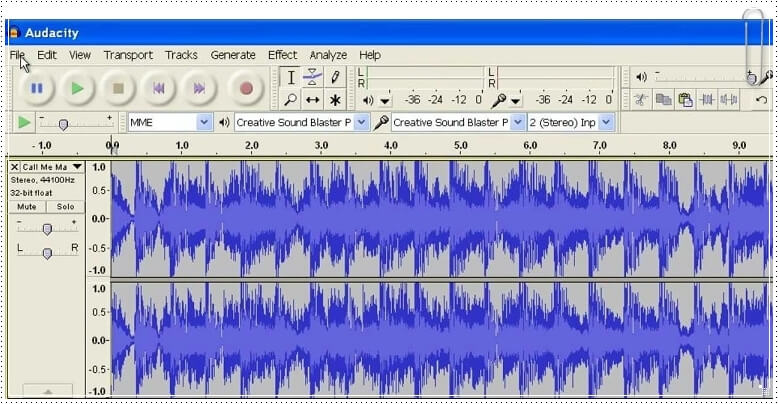Solo the Call Me Ma track
The image size is (778, 404).
point(65,206)
